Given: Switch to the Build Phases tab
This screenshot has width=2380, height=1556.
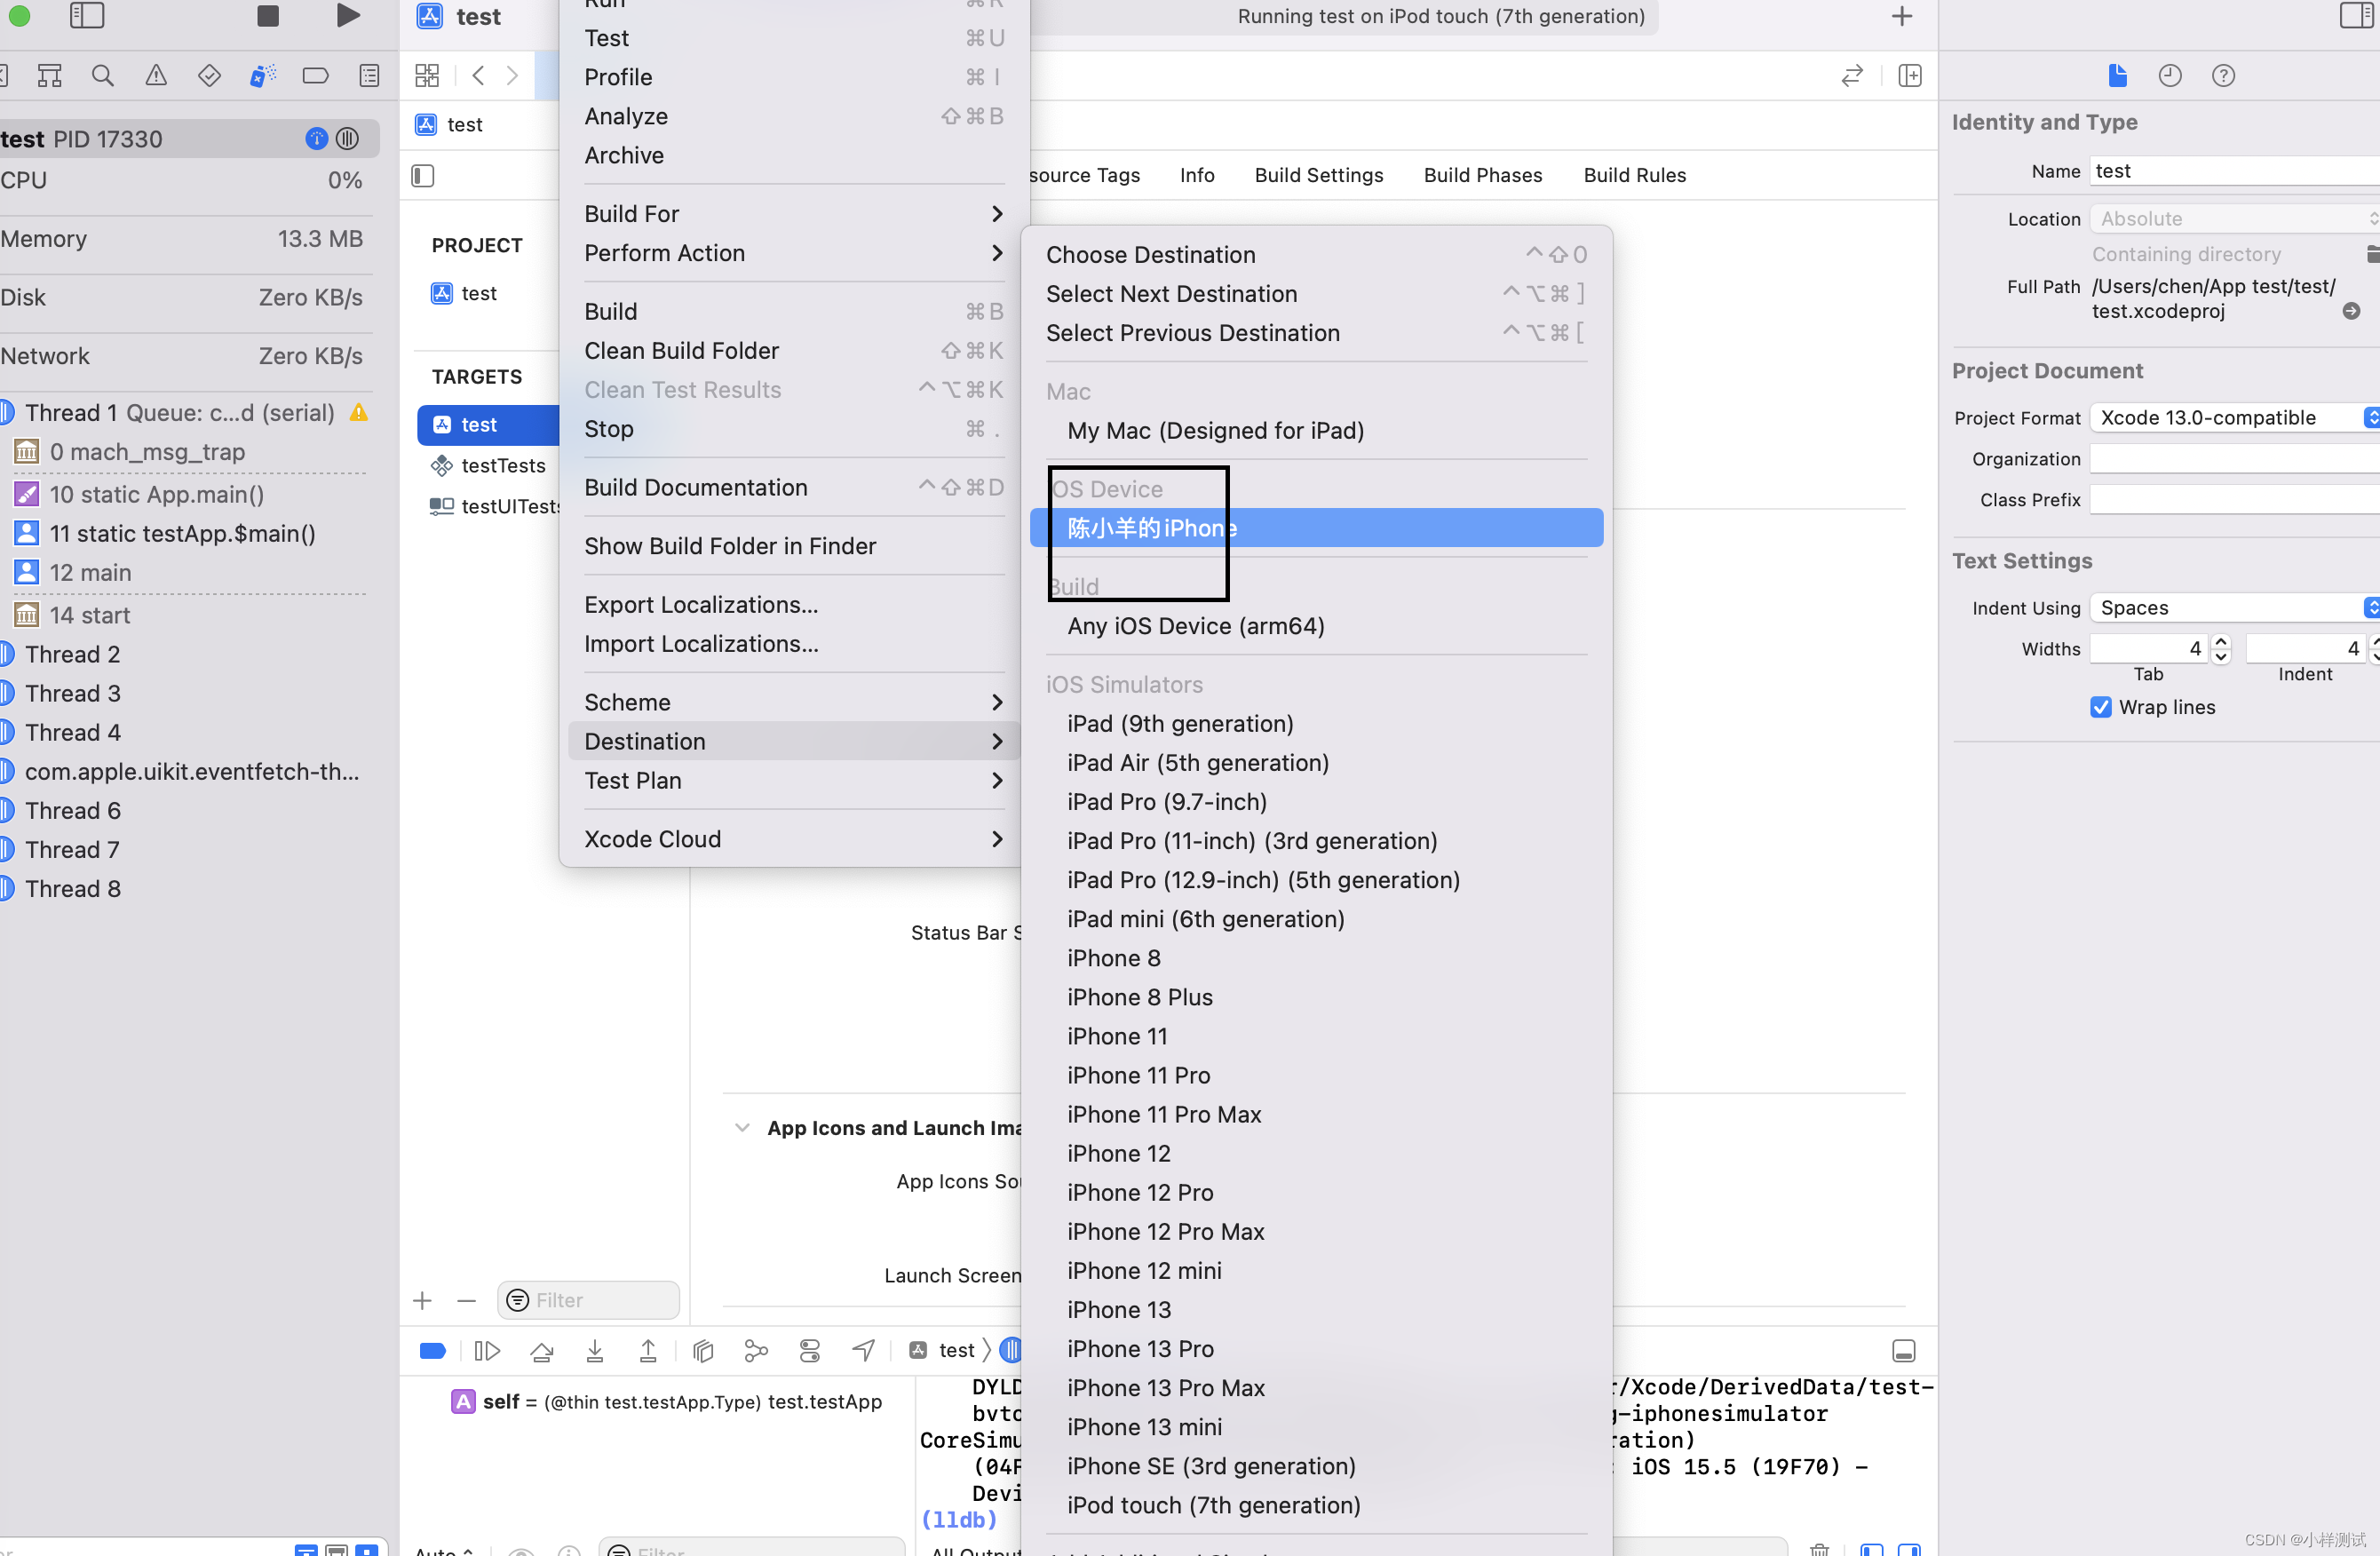Looking at the screenshot, I should [1483, 175].
